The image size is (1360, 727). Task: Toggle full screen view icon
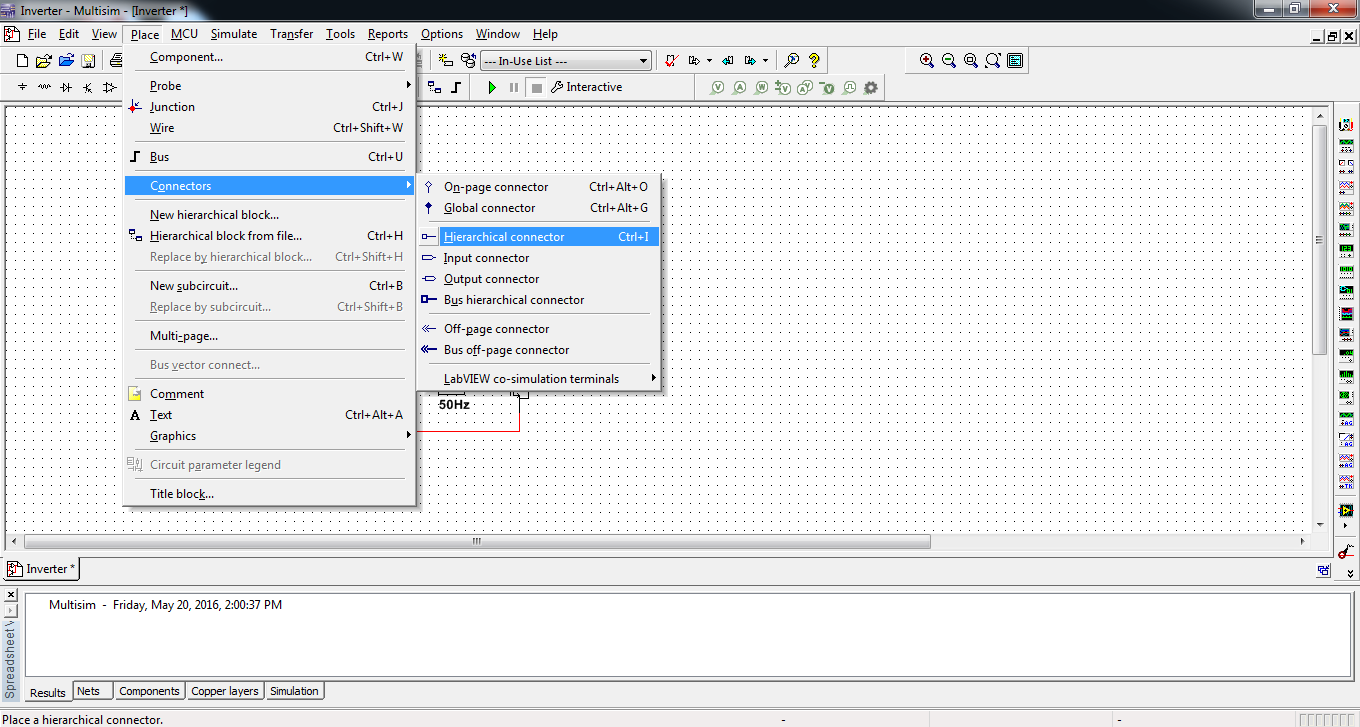(1015, 61)
